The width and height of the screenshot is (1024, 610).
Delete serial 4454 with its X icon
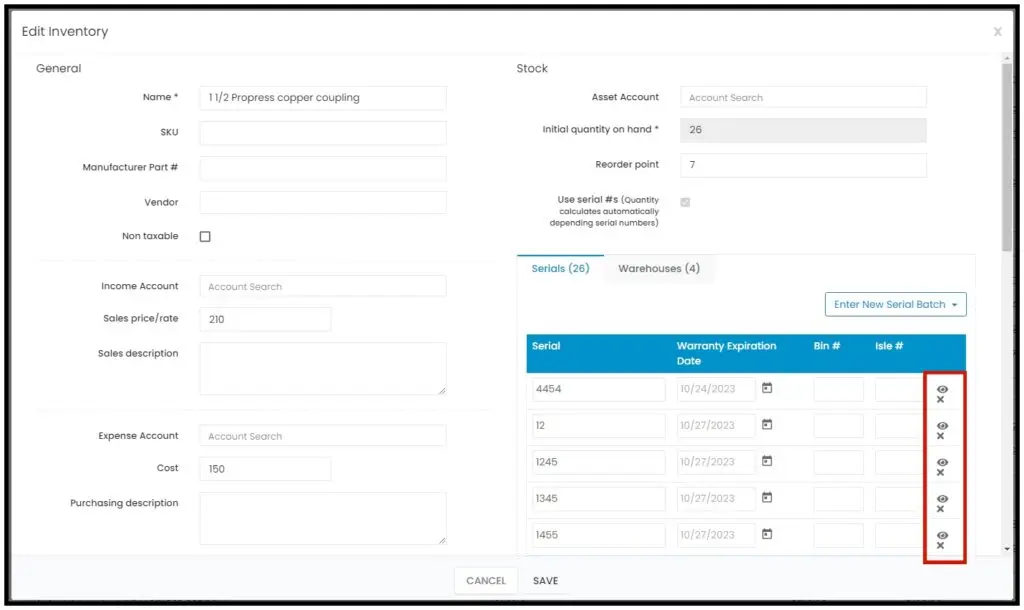tap(940, 400)
